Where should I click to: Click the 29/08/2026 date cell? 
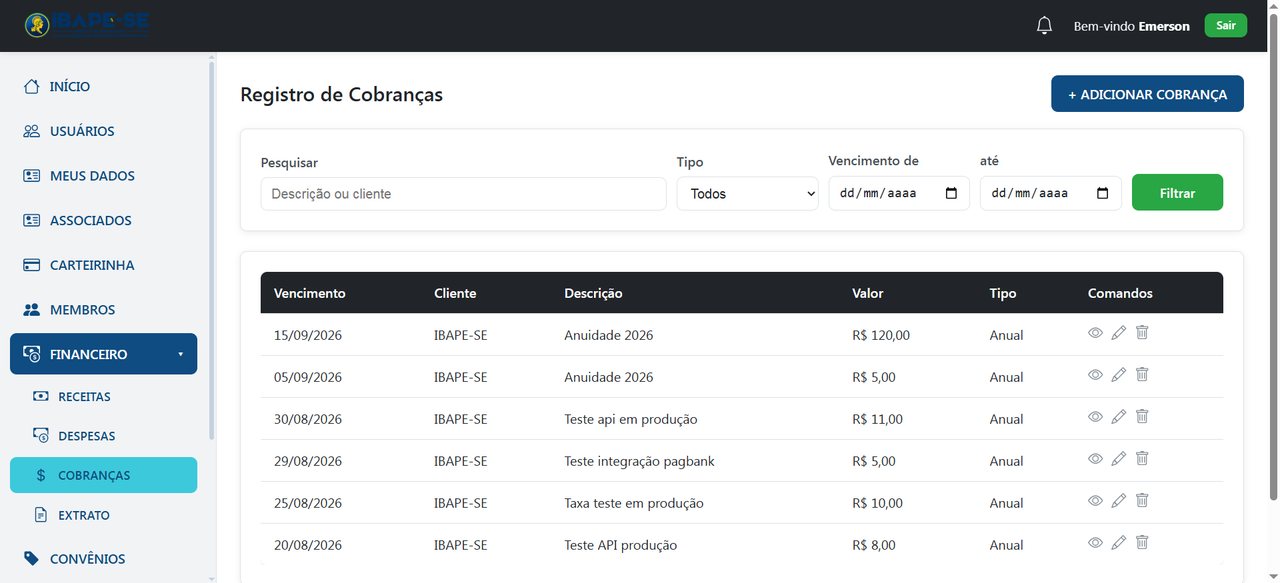click(308, 461)
